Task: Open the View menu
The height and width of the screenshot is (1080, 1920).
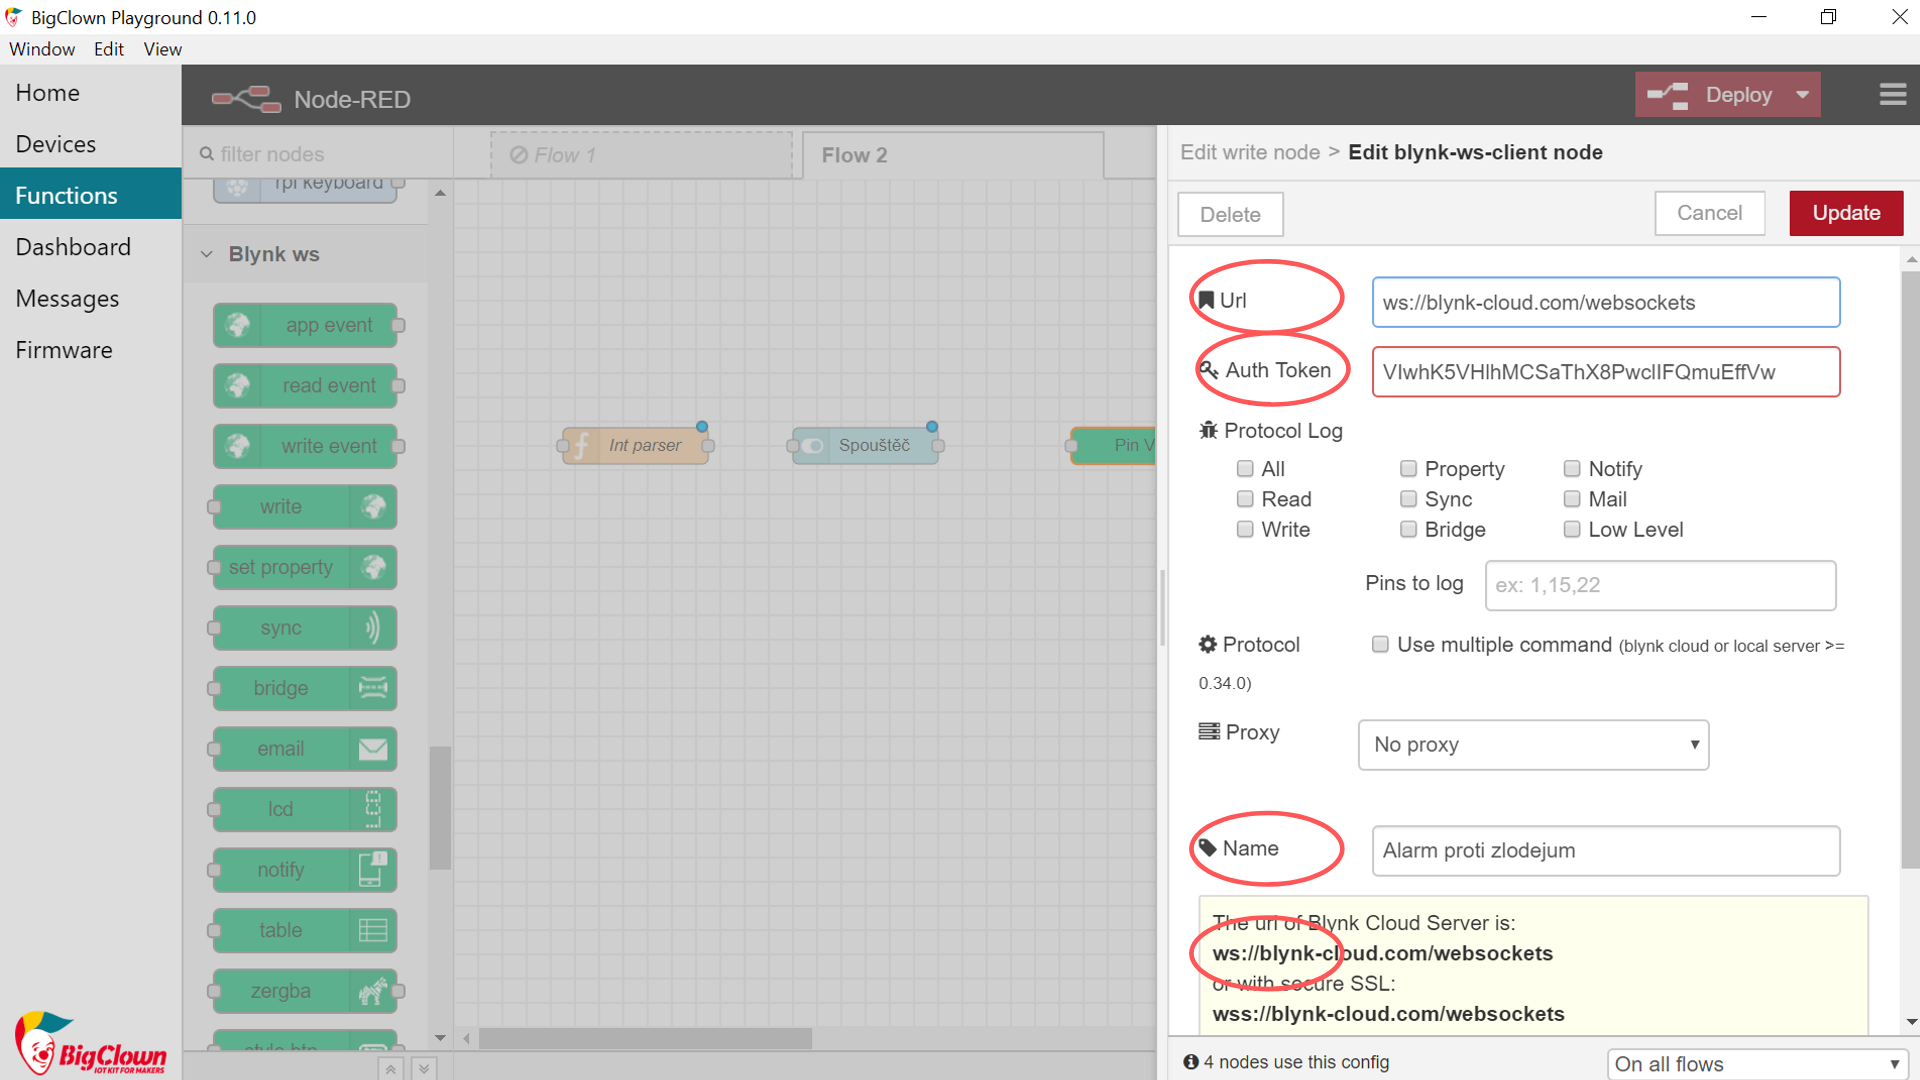Action: click(162, 49)
